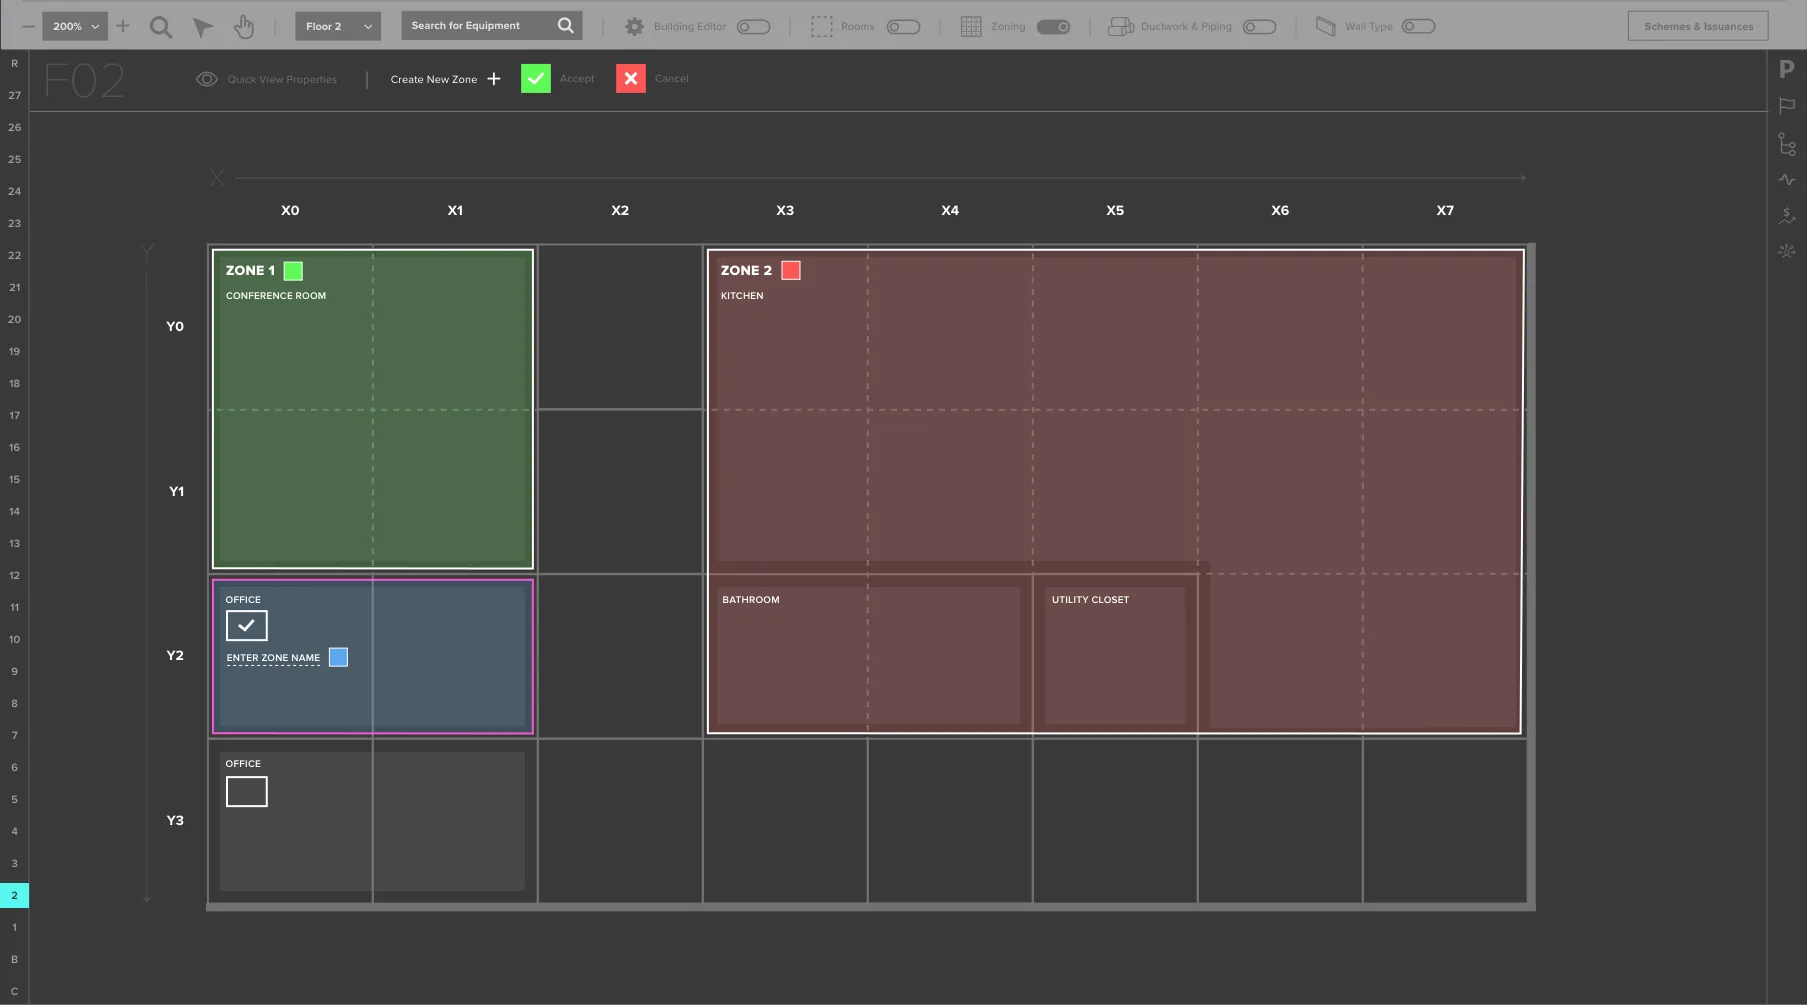Open the Floor 2 dropdown
This screenshot has width=1807, height=1005.
pos(338,26)
